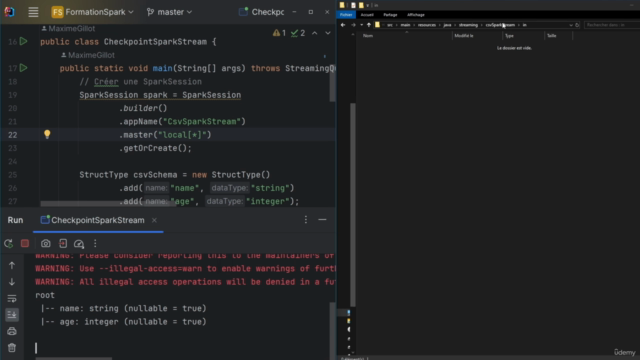
Task: Hide the Run tool window
Action: coord(322,220)
